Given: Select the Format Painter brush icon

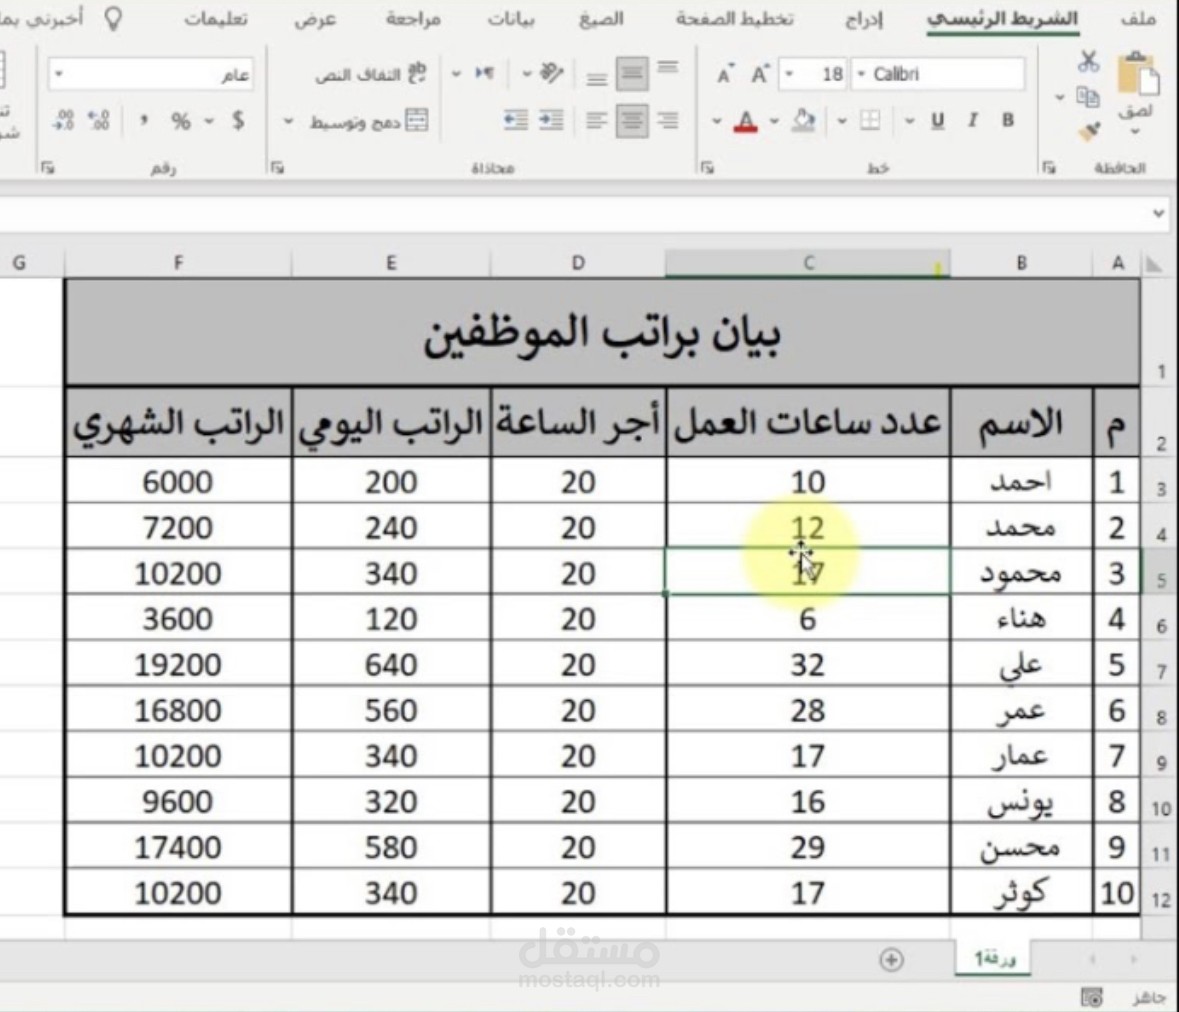Looking at the screenshot, I should pyautogui.click(x=1088, y=132).
